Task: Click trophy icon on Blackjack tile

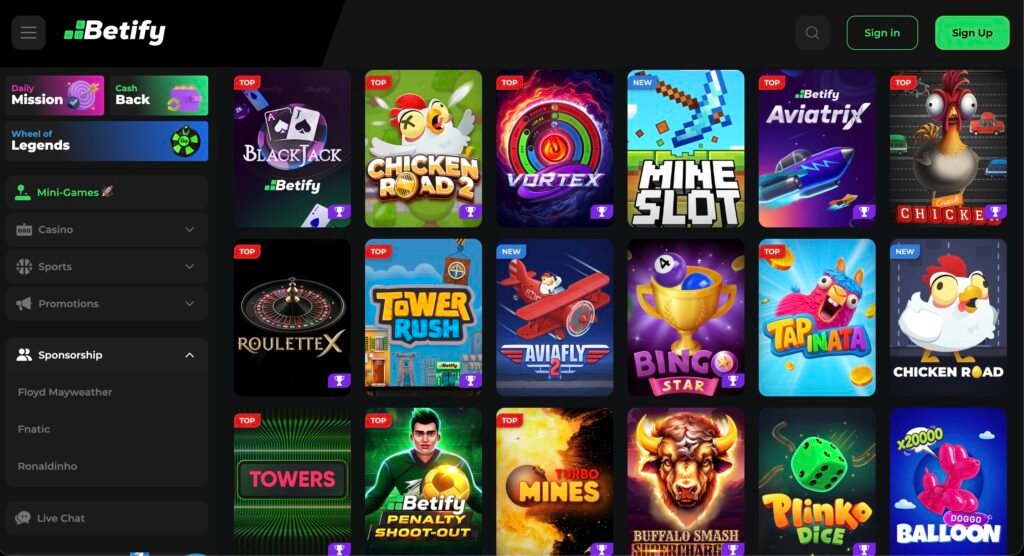Action: 339,212
